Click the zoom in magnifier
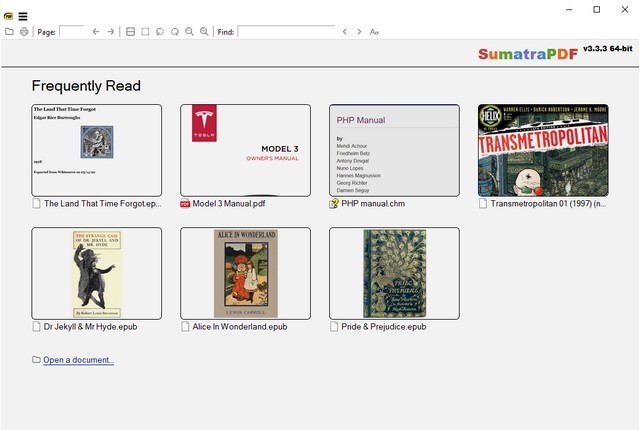 (204, 32)
